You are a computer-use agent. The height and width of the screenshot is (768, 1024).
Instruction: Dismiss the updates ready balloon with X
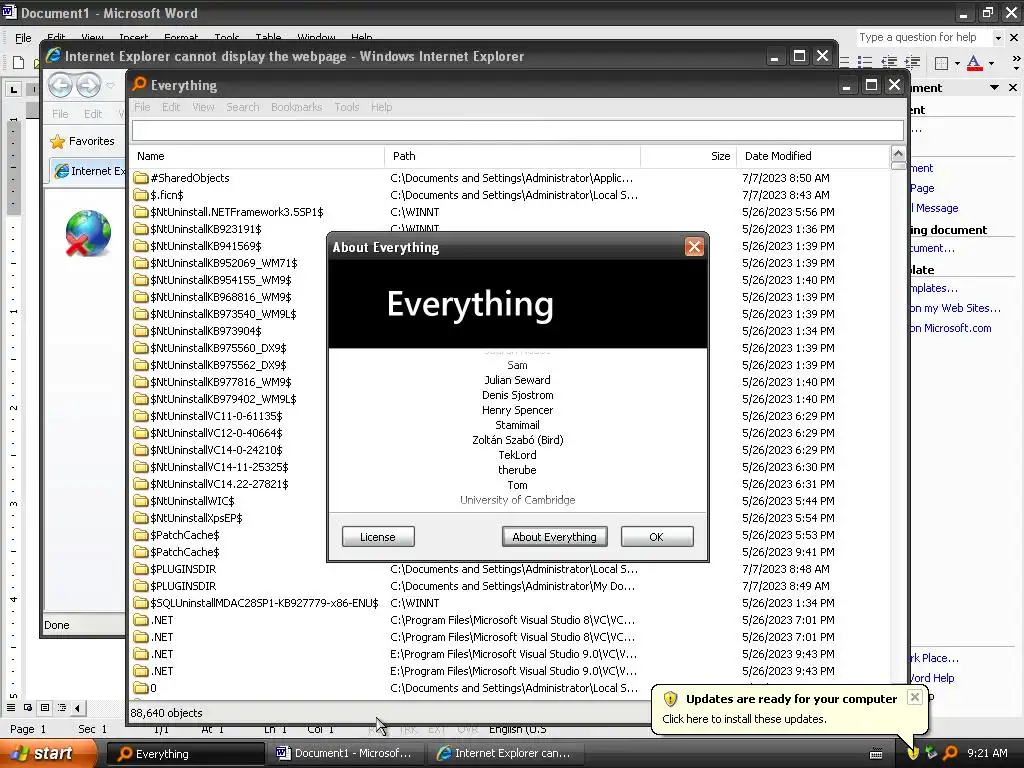click(915, 697)
